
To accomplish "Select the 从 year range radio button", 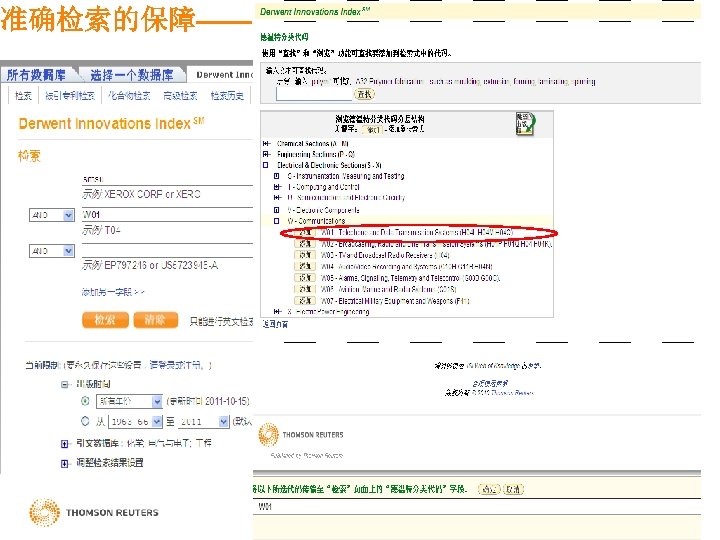I will (85, 421).
